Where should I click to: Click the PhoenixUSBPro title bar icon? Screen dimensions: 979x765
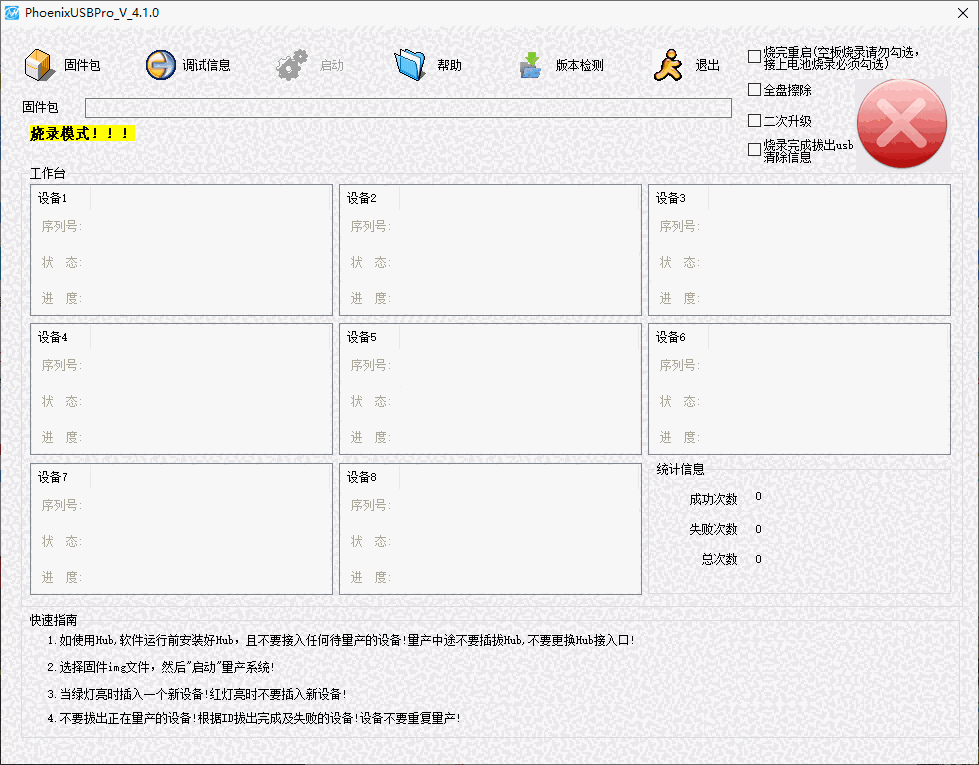(11, 12)
